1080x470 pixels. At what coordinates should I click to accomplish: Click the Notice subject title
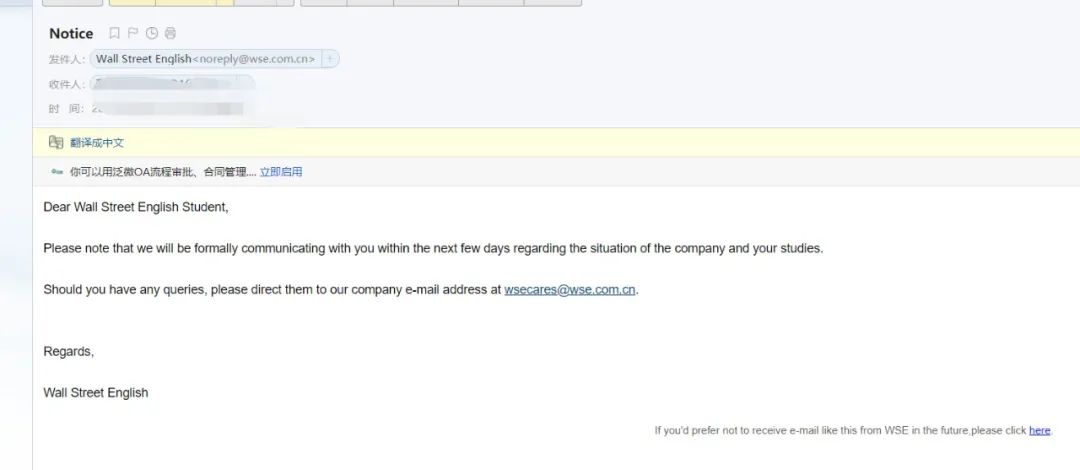(71, 34)
